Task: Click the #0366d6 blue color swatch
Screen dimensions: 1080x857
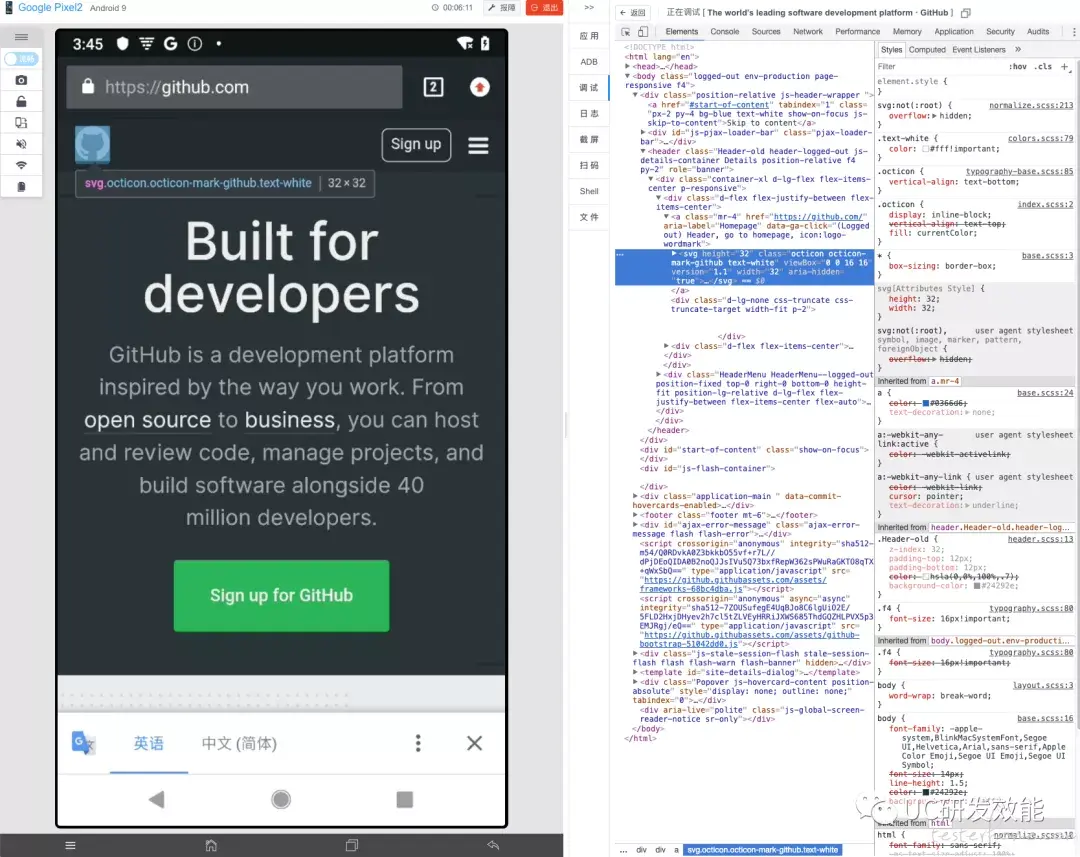Action: click(926, 403)
